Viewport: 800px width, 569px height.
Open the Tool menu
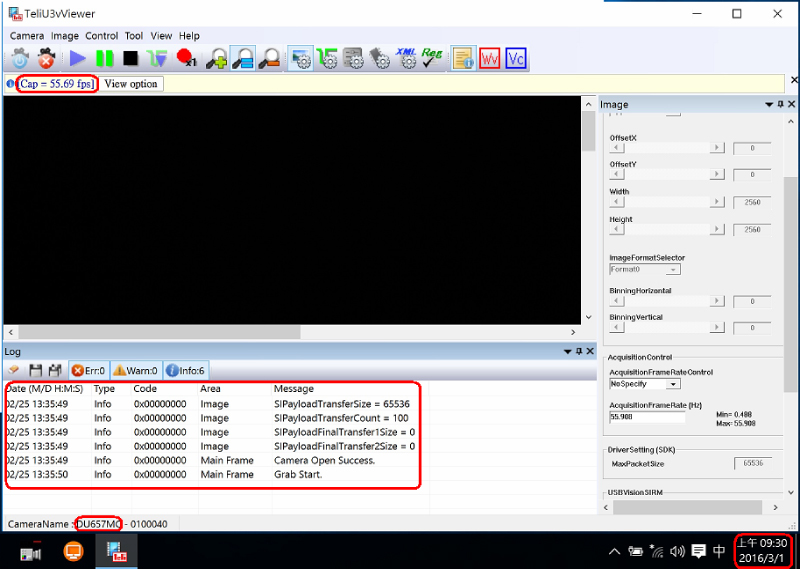pos(134,36)
